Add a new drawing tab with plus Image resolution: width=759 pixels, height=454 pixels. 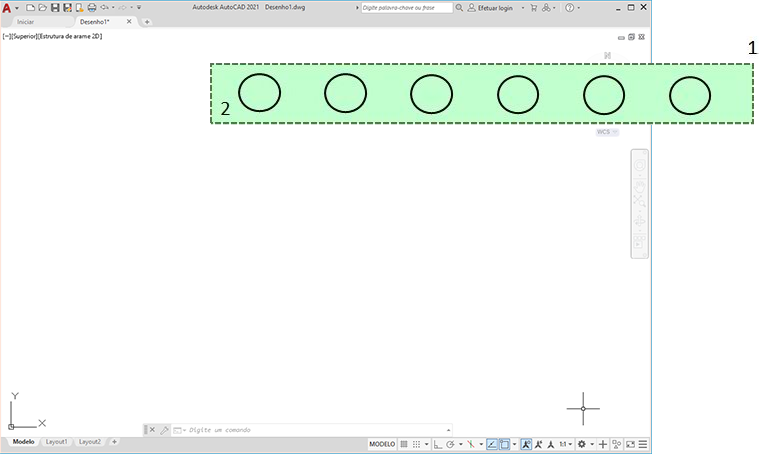click(x=147, y=22)
